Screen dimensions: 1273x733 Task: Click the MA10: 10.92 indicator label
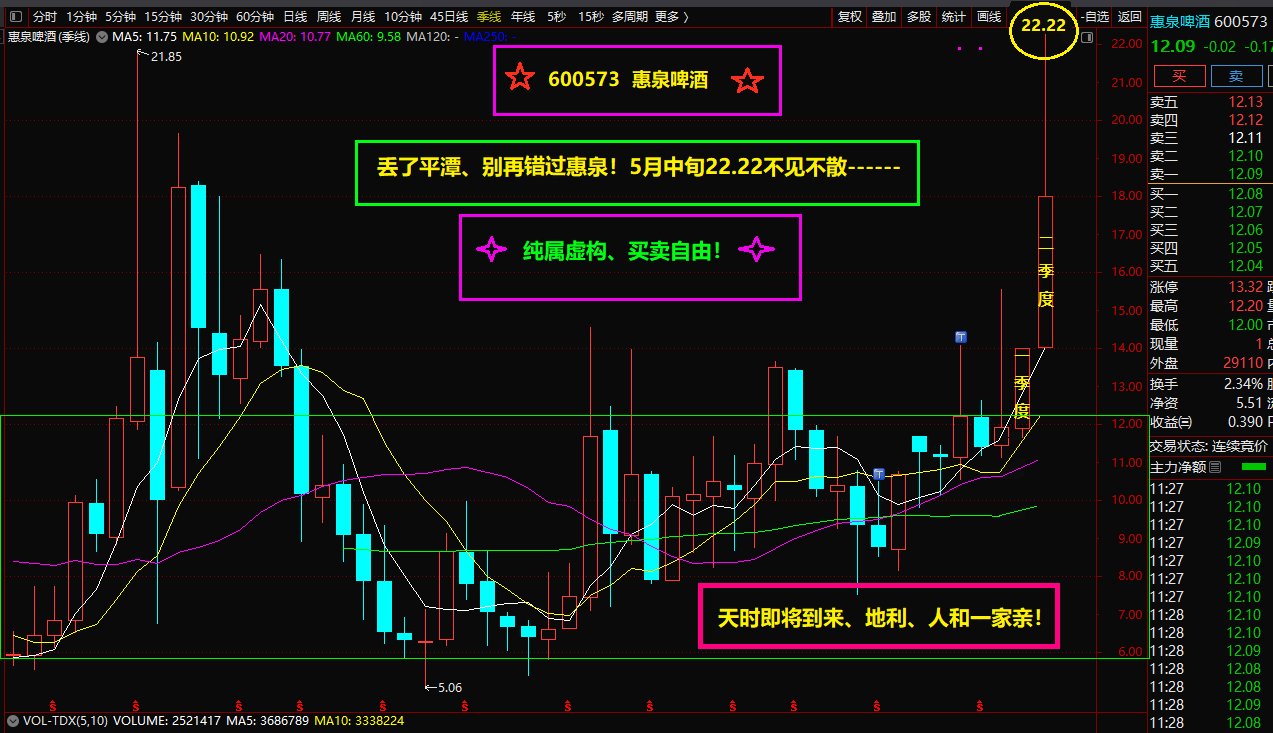pyautogui.click(x=217, y=37)
